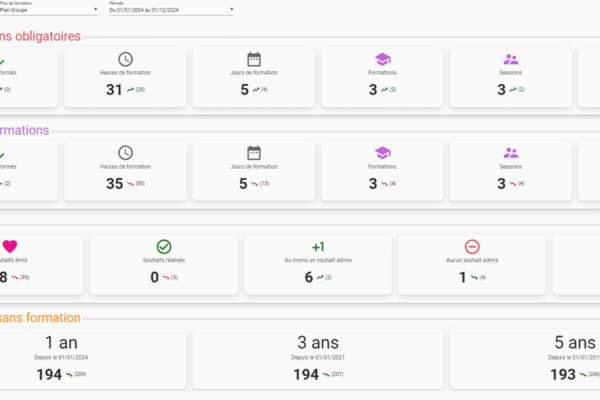The image size is (600, 400).
Task: Select 'Au moins un souhait admis' label
Action: (318, 260)
